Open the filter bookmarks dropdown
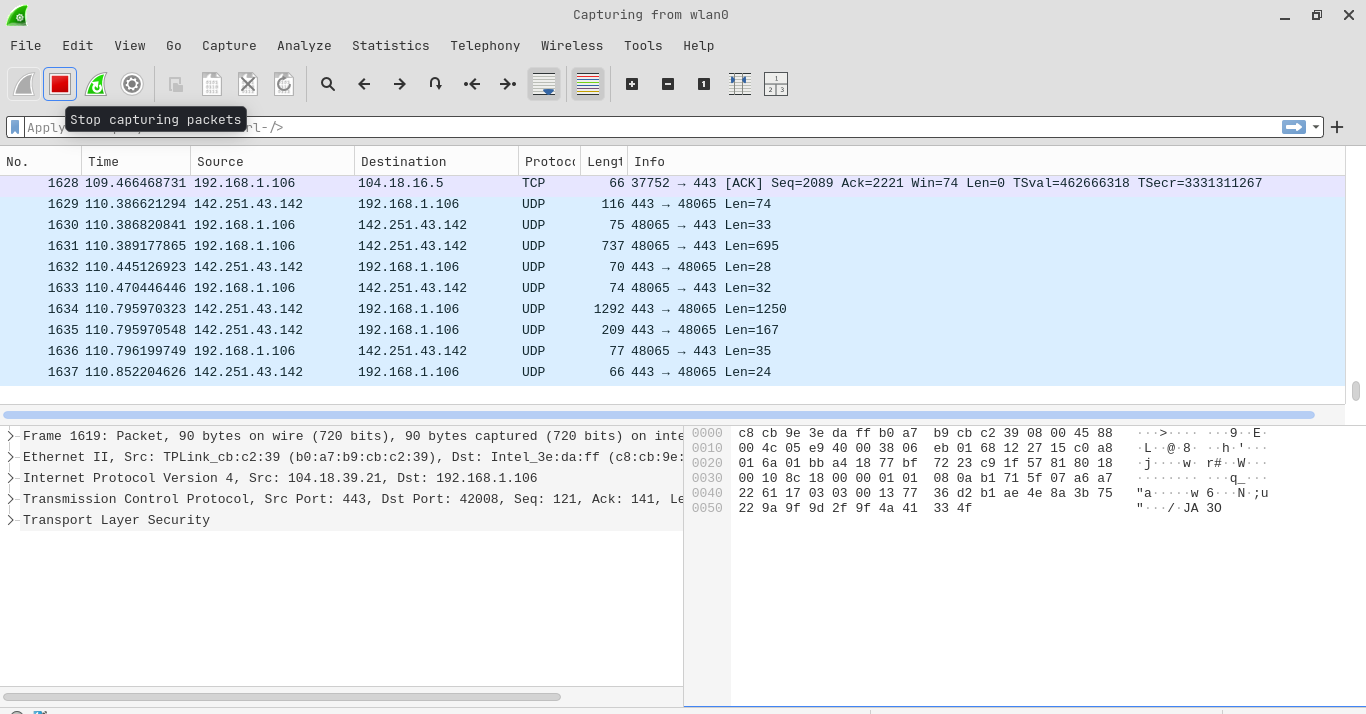 (x=13, y=127)
